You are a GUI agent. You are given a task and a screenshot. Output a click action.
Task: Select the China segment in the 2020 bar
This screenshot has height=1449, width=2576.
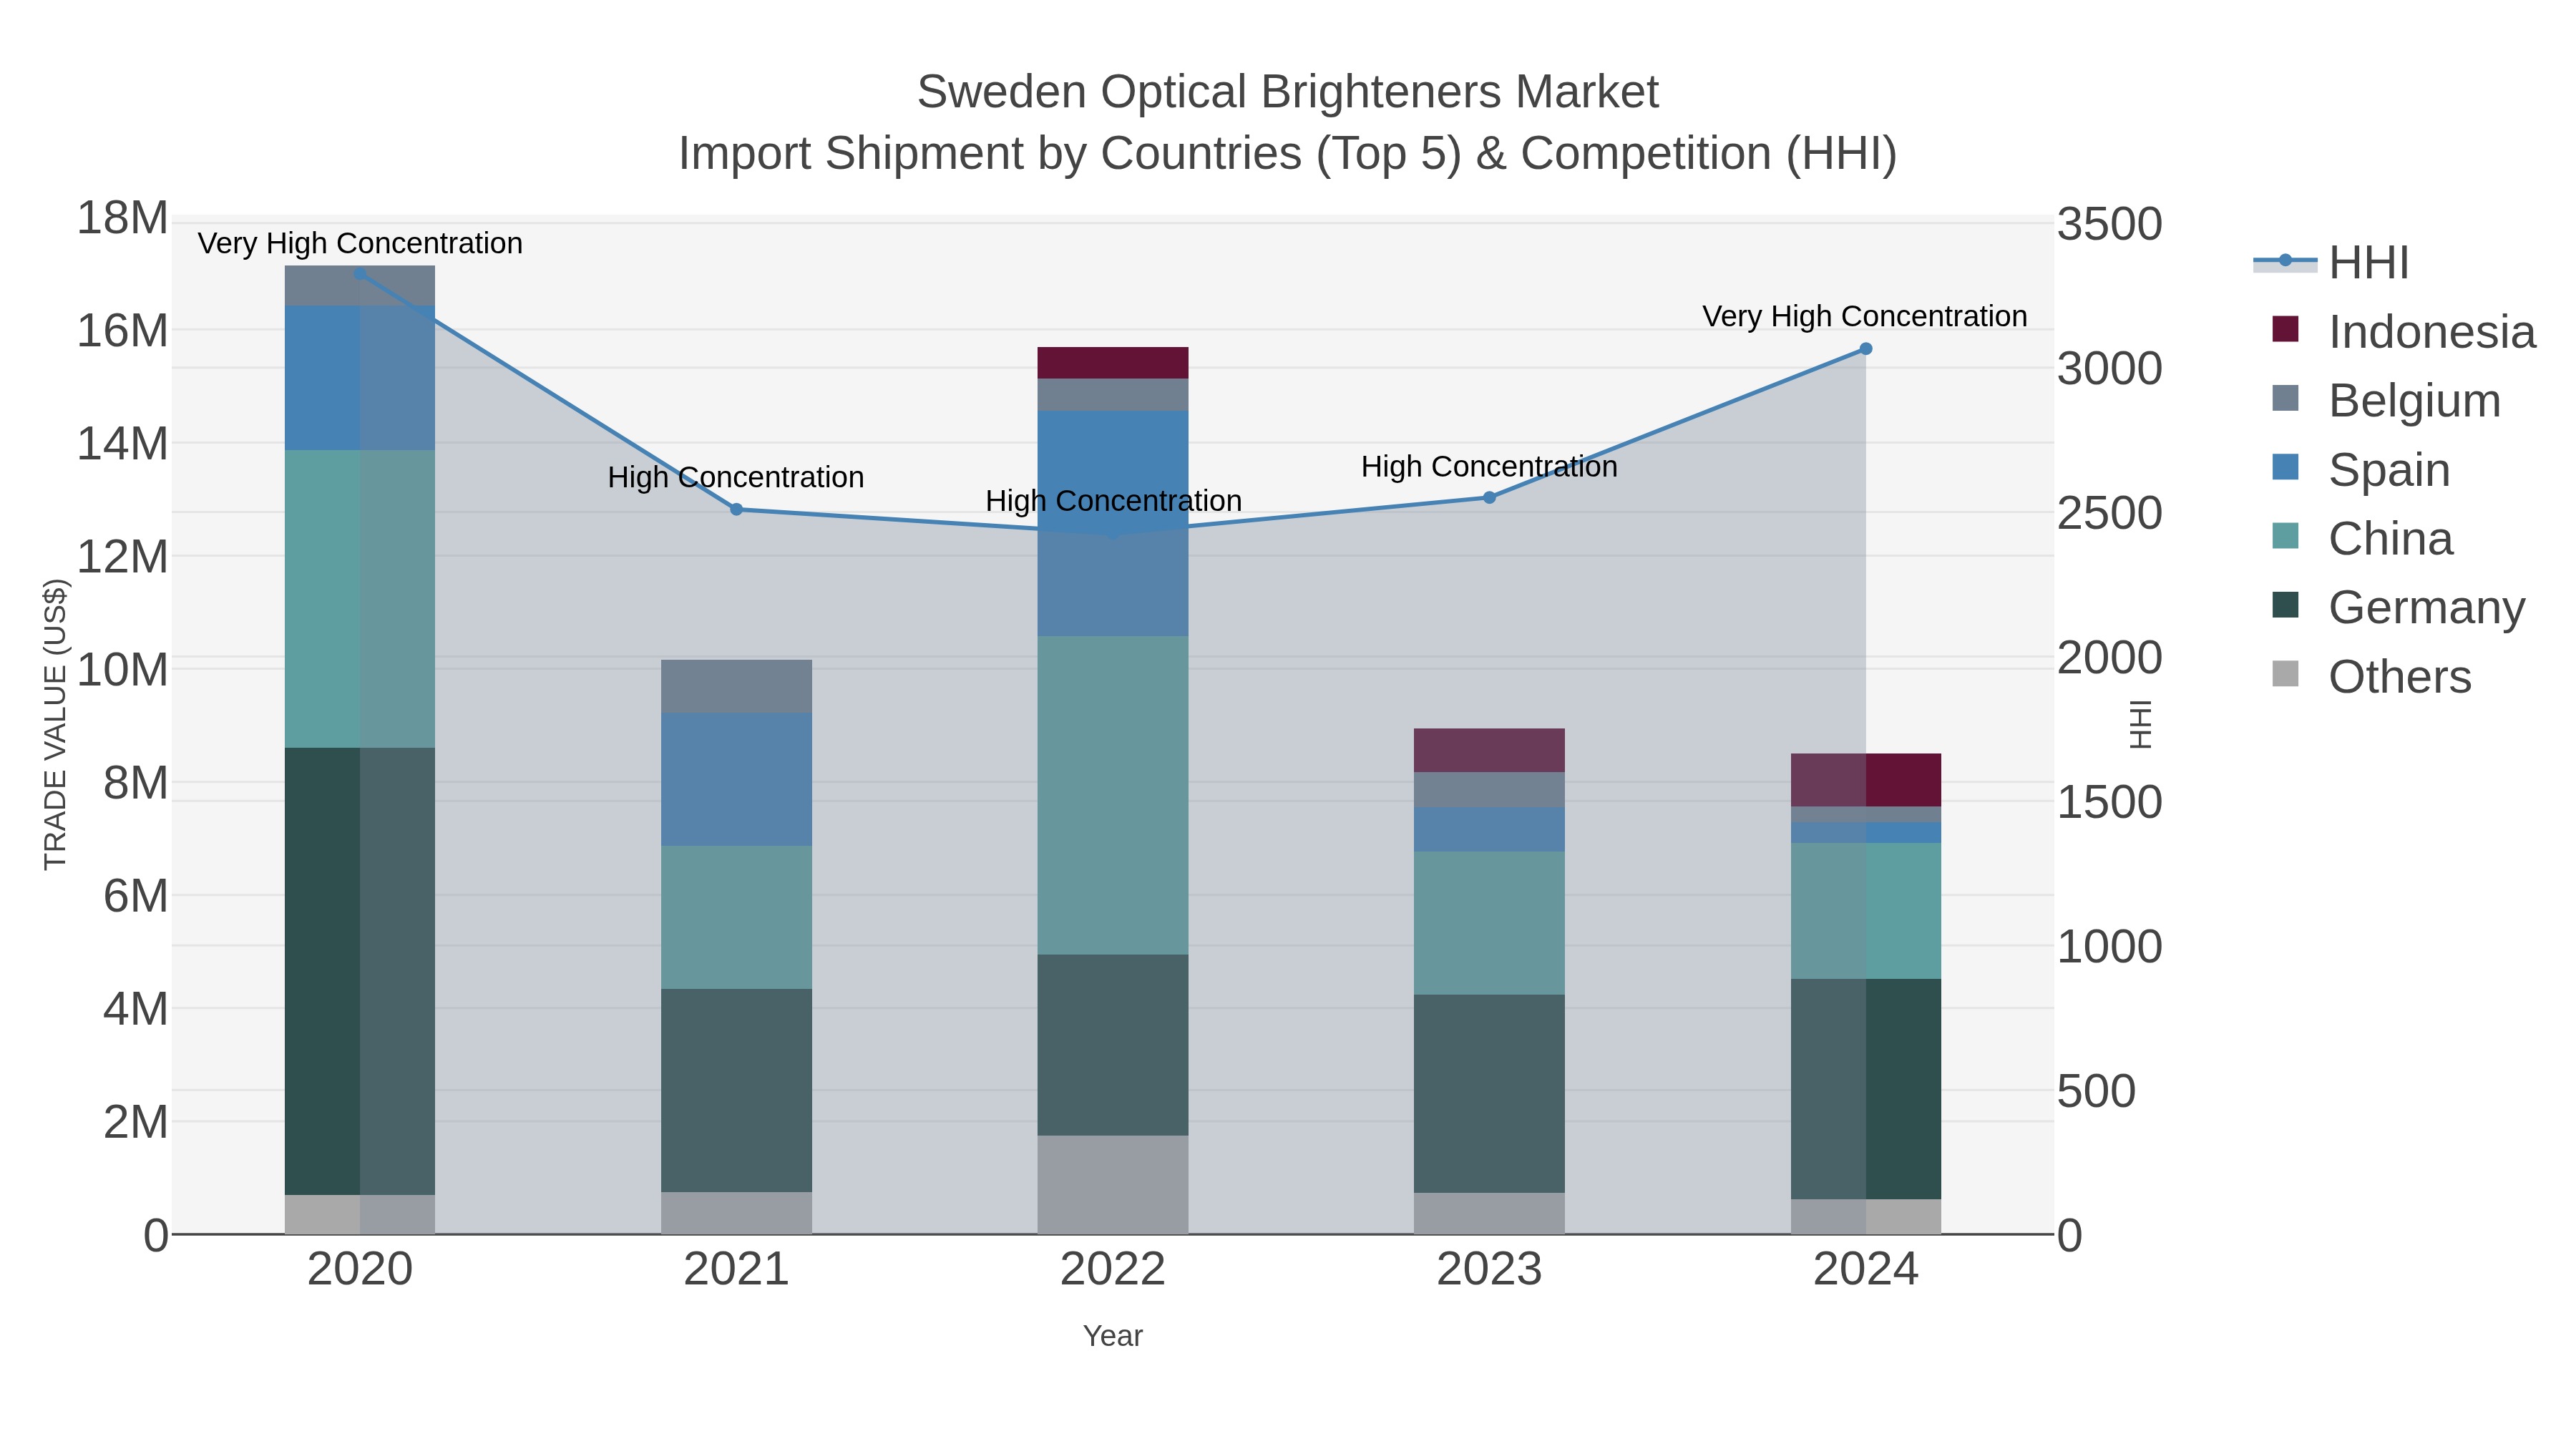pyautogui.click(x=360, y=599)
